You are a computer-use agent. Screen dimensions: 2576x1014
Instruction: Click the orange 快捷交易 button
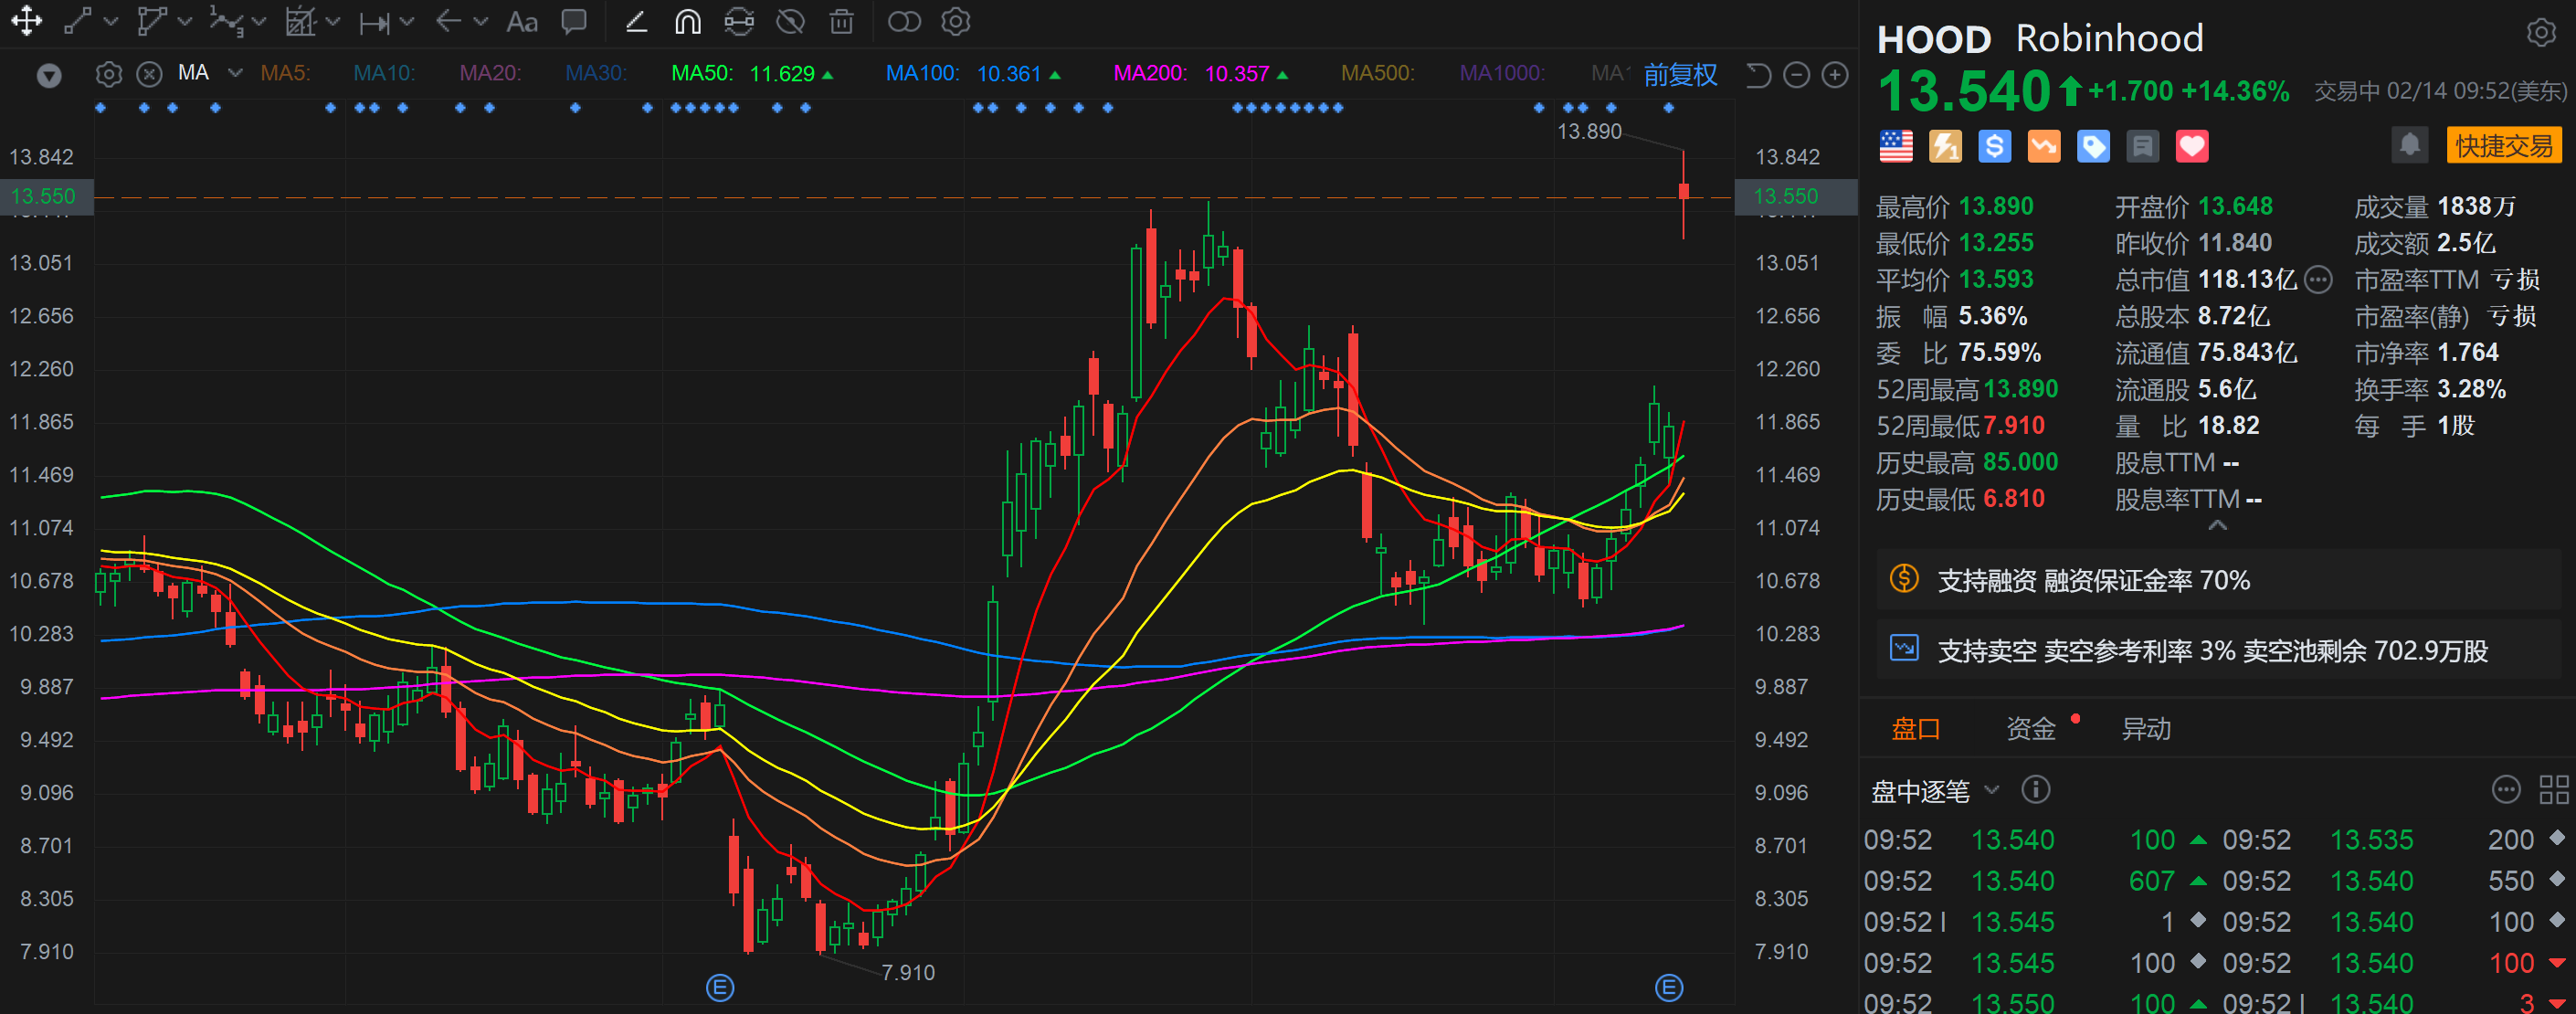pyautogui.click(x=2503, y=146)
